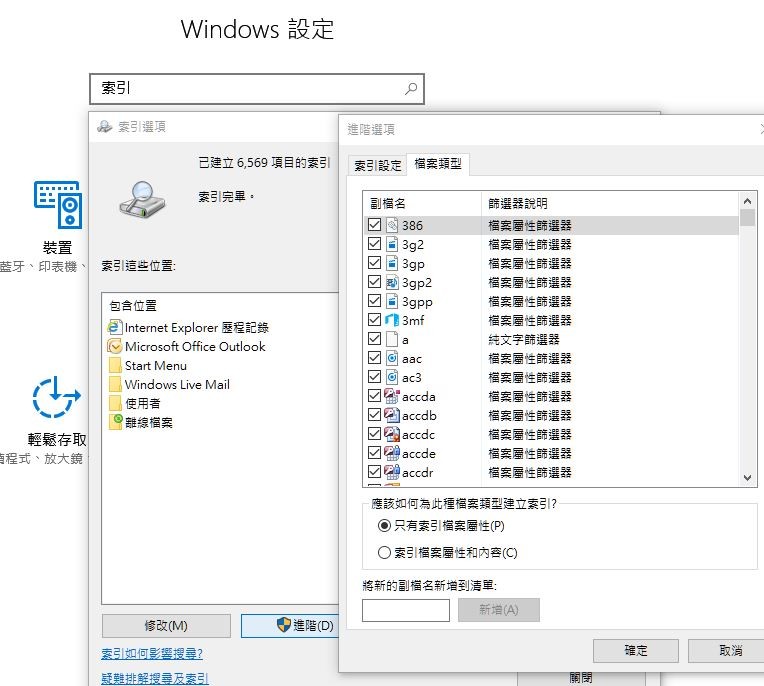Select the ac3 row filter description
The height and width of the screenshot is (686, 764).
(530, 378)
